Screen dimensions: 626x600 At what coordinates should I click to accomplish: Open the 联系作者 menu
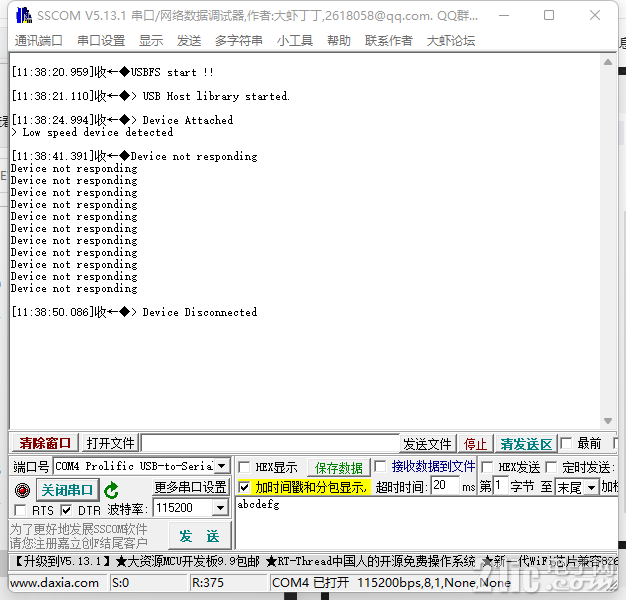pyautogui.click(x=388, y=41)
